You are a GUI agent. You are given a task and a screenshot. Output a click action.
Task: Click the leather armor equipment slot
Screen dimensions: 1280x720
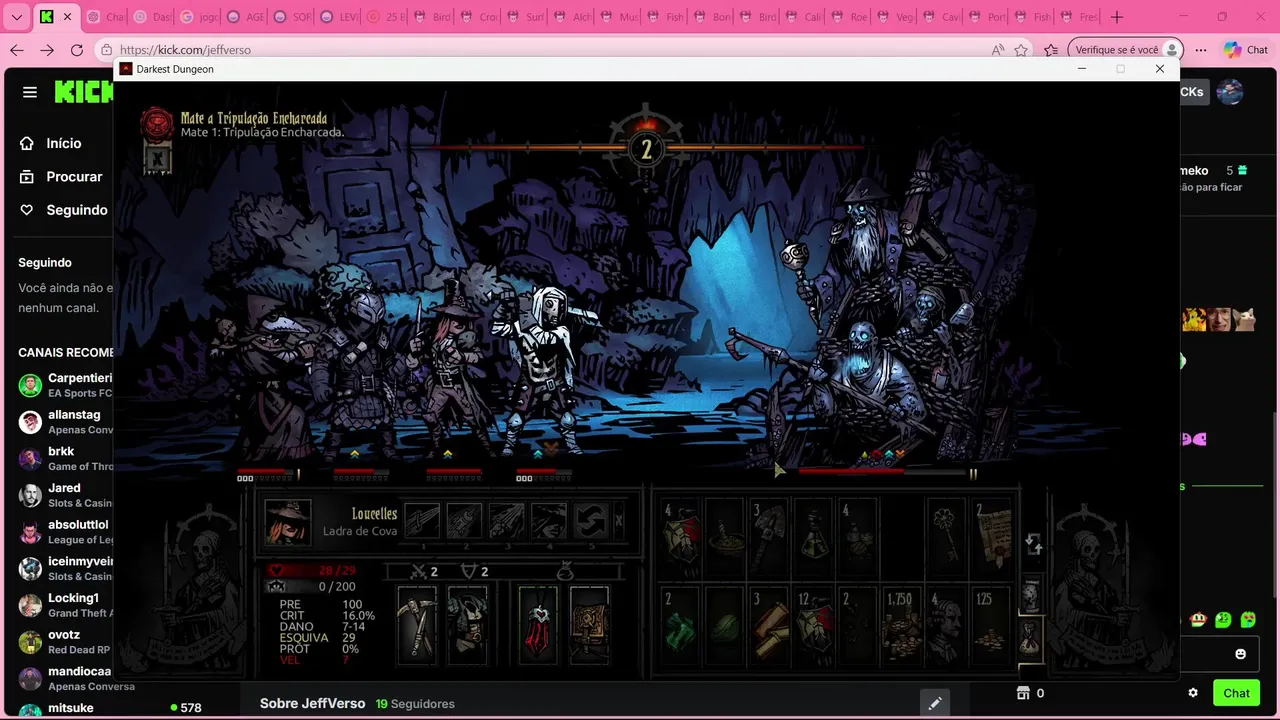point(467,625)
